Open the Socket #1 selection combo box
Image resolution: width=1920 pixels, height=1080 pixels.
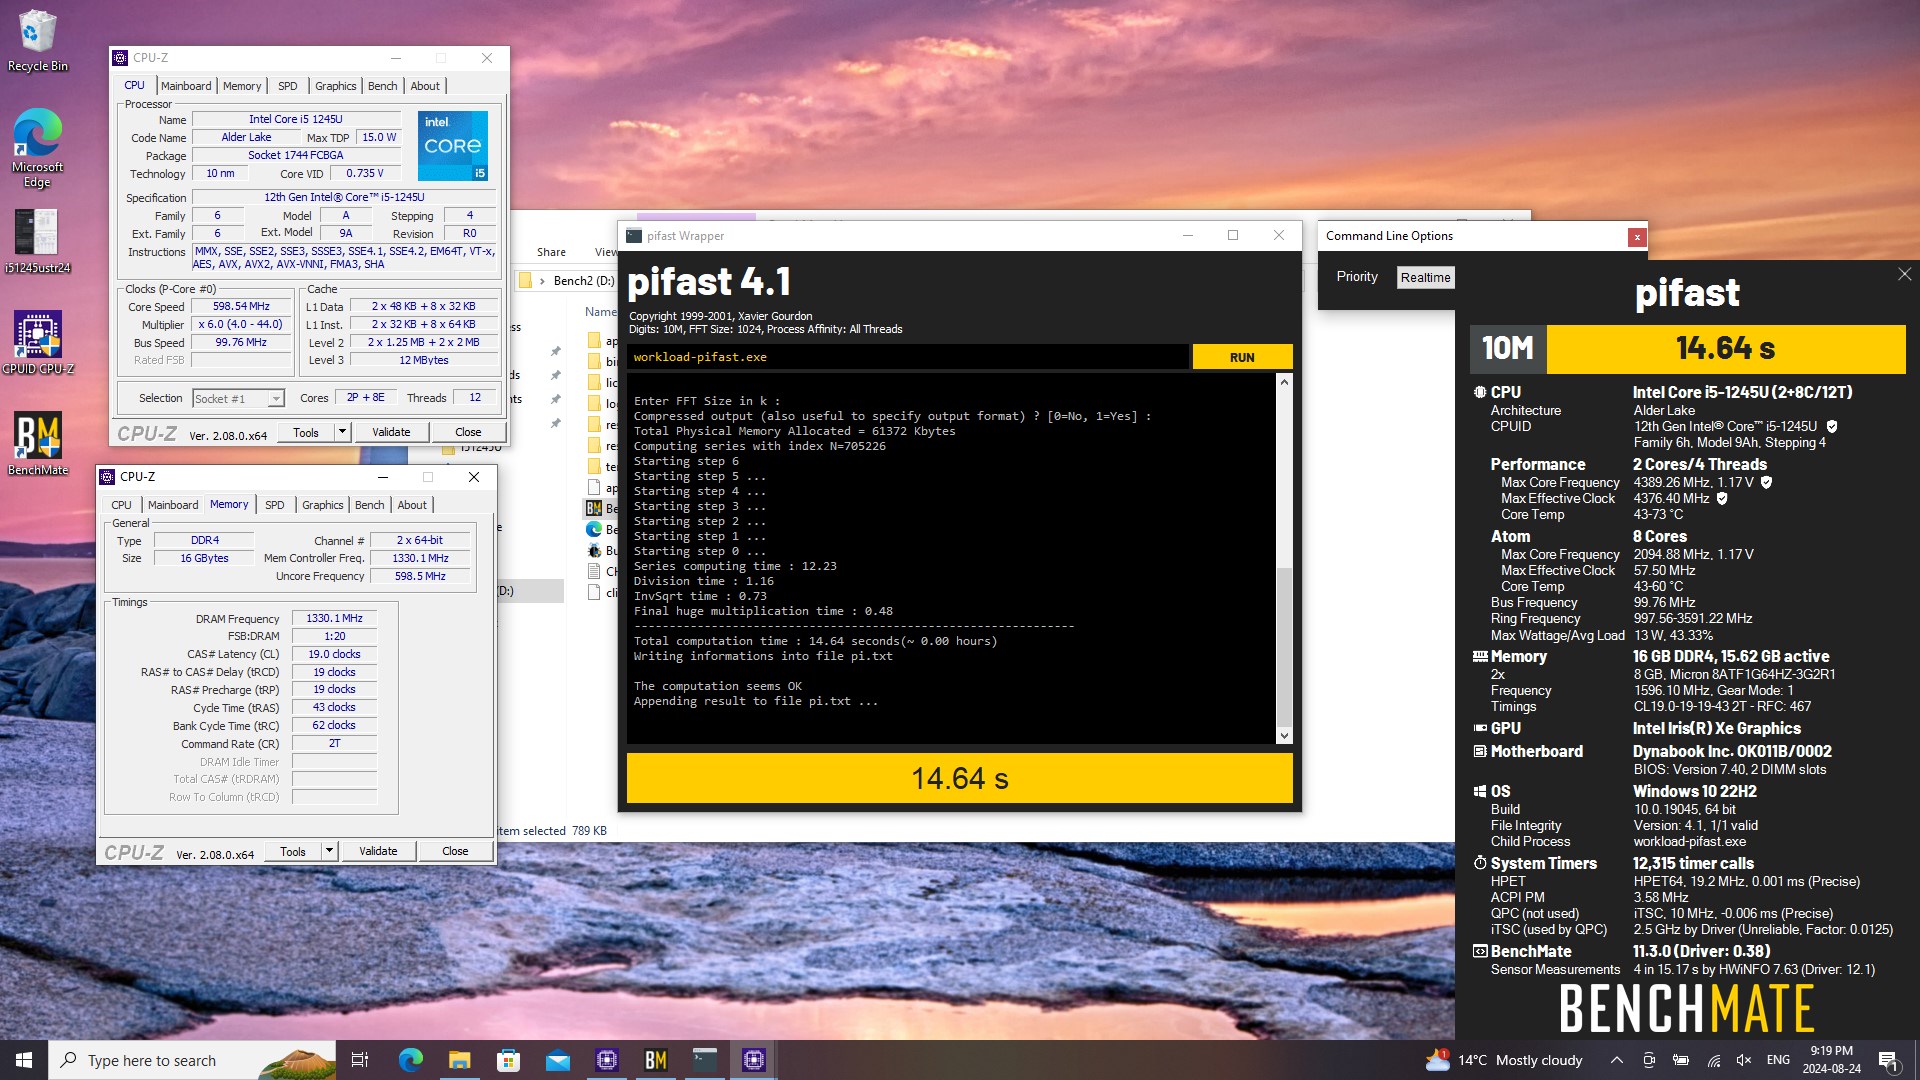[x=238, y=398]
